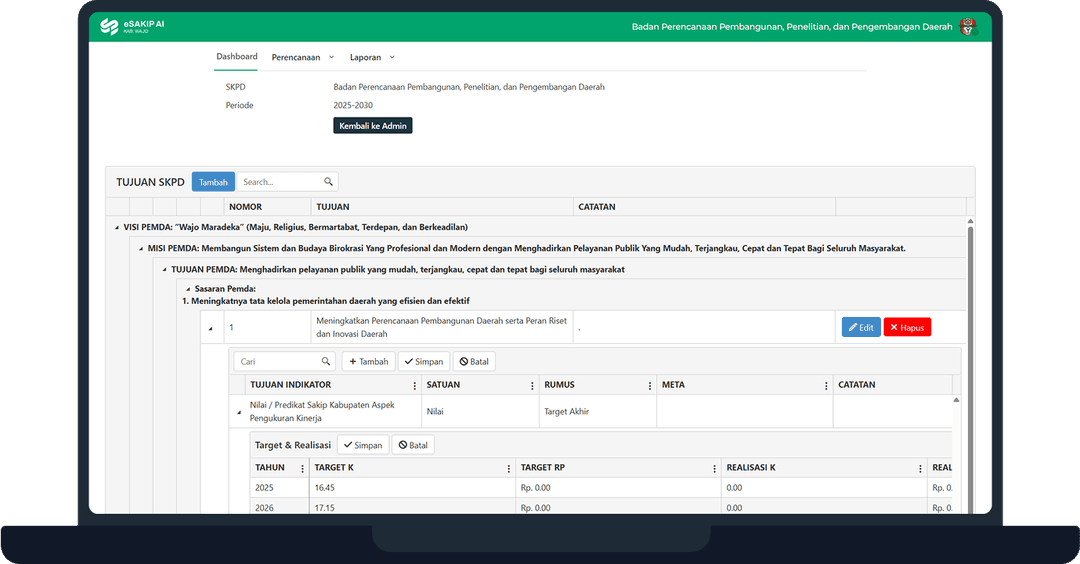Viewport: 1080px width, 564px height.
Task: Click the magnifier icon in TUJUAN SKPD search
Action: coord(328,182)
